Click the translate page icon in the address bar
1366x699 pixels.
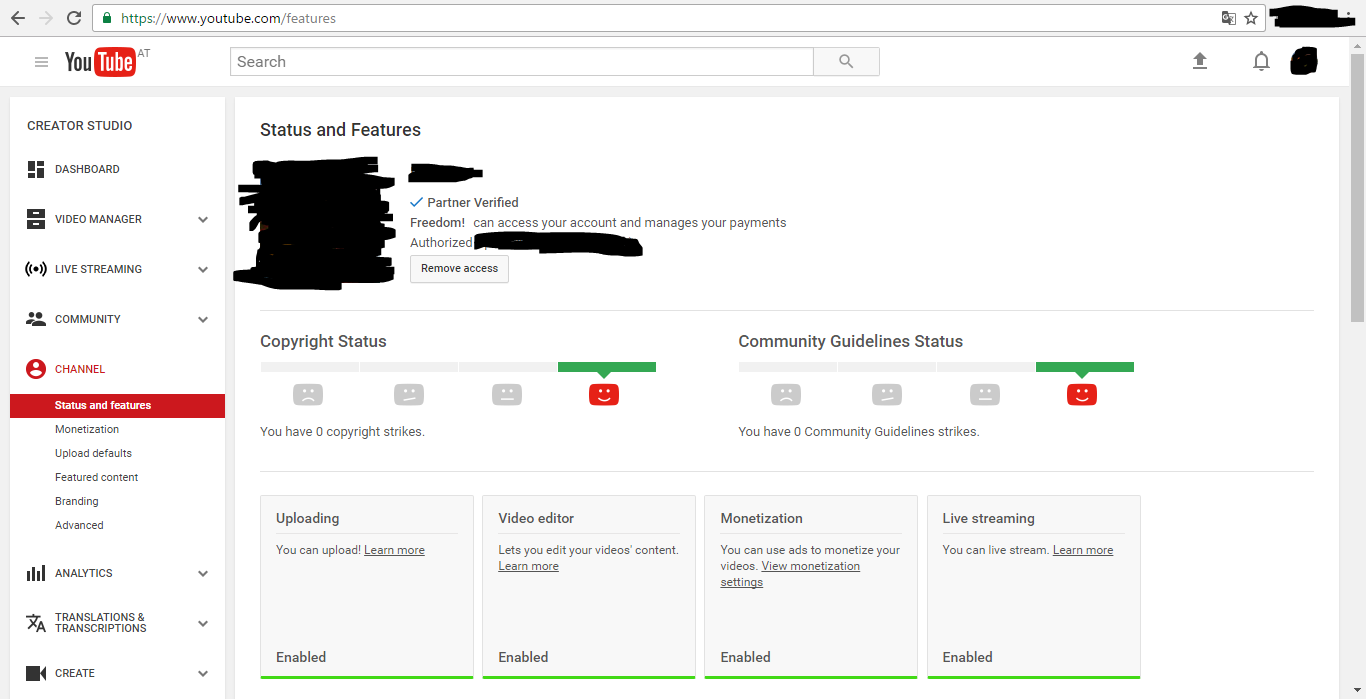click(x=1228, y=18)
